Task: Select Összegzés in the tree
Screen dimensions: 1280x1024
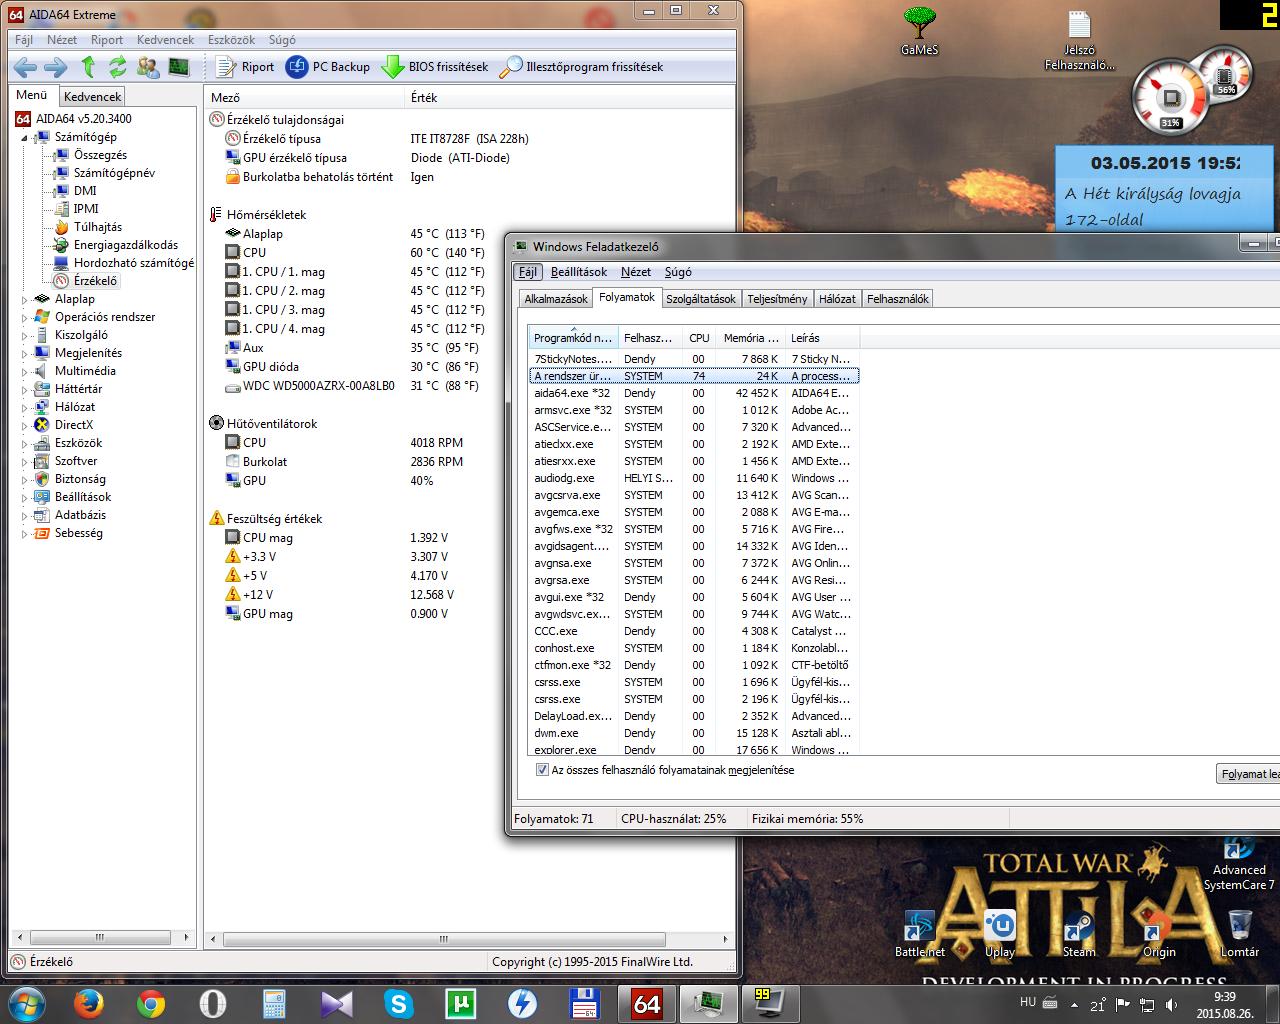Action: click(100, 155)
